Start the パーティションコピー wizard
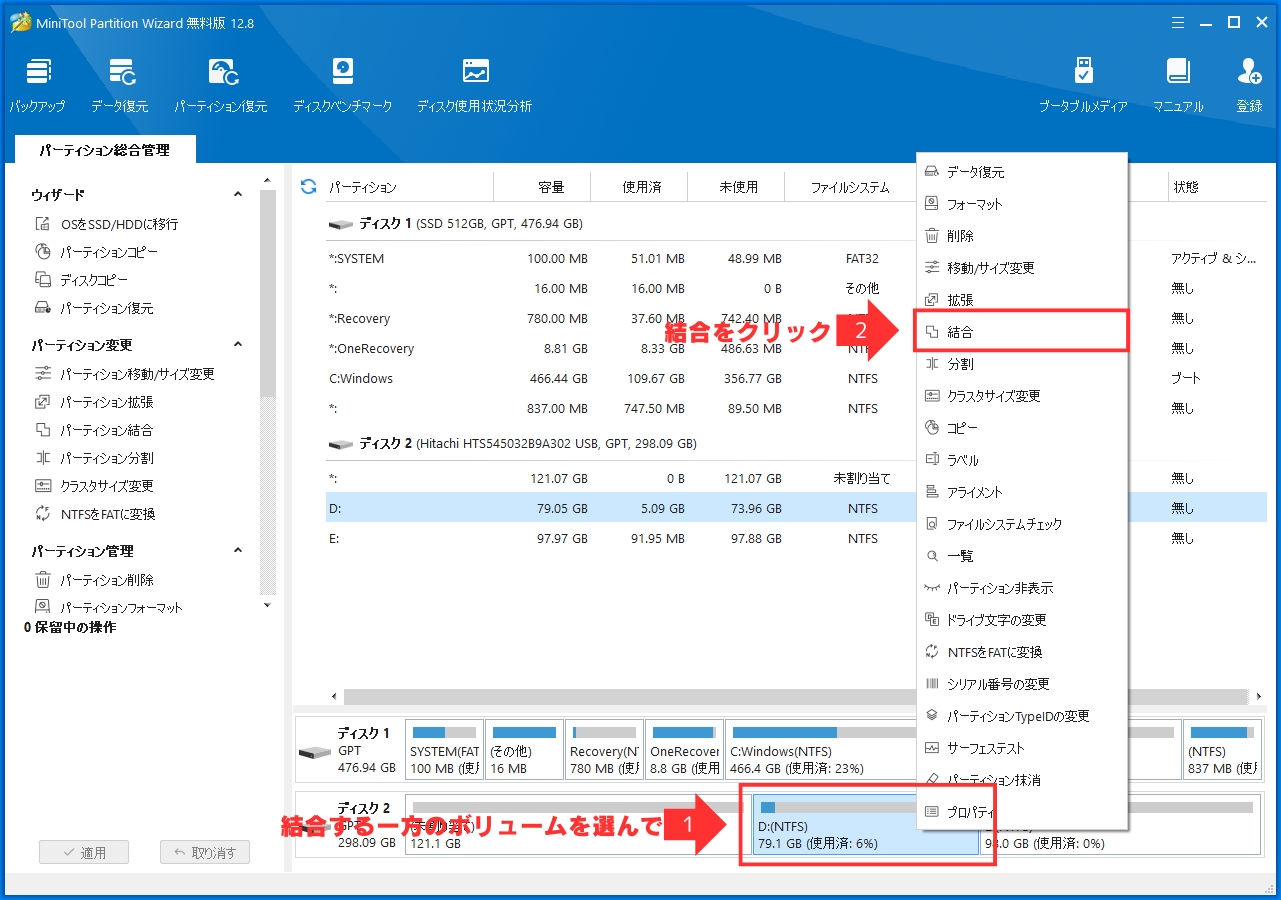 pos(96,252)
